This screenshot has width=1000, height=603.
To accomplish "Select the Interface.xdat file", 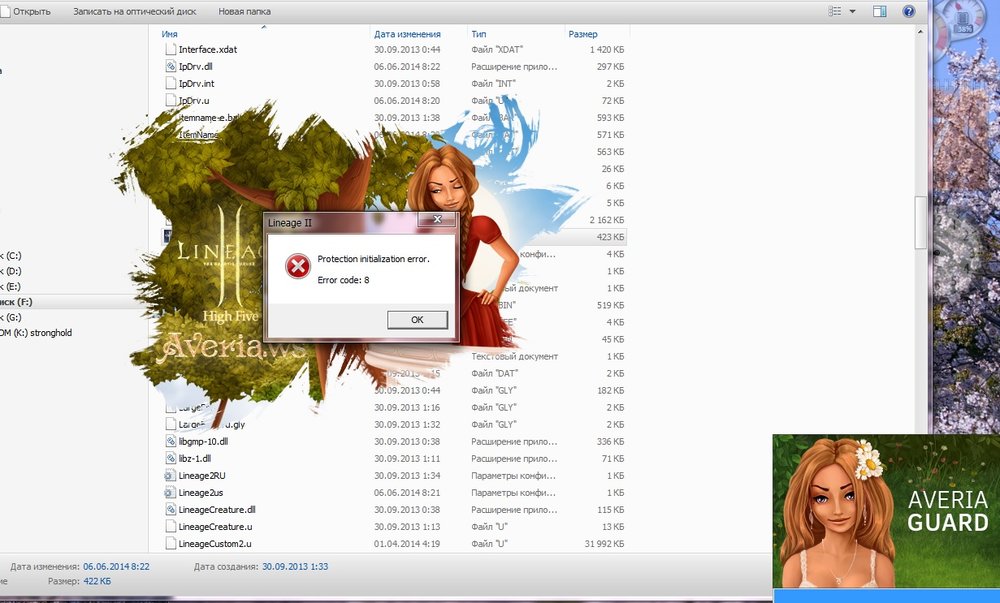I will (x=208, y=49).
